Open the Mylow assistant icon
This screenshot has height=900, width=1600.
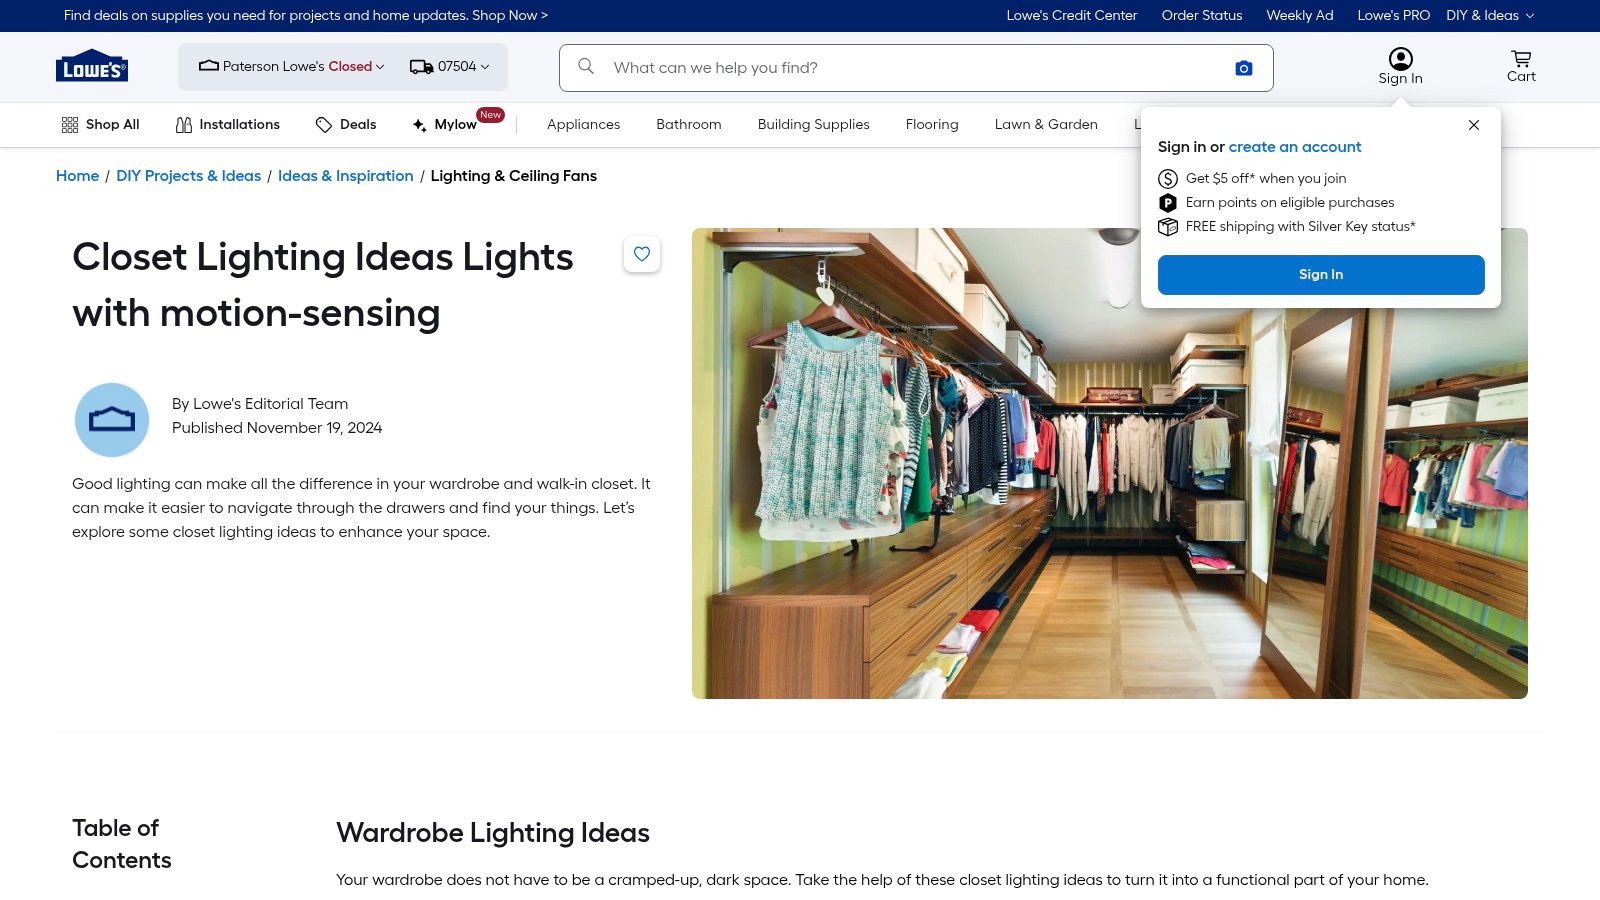click(419, 124)
